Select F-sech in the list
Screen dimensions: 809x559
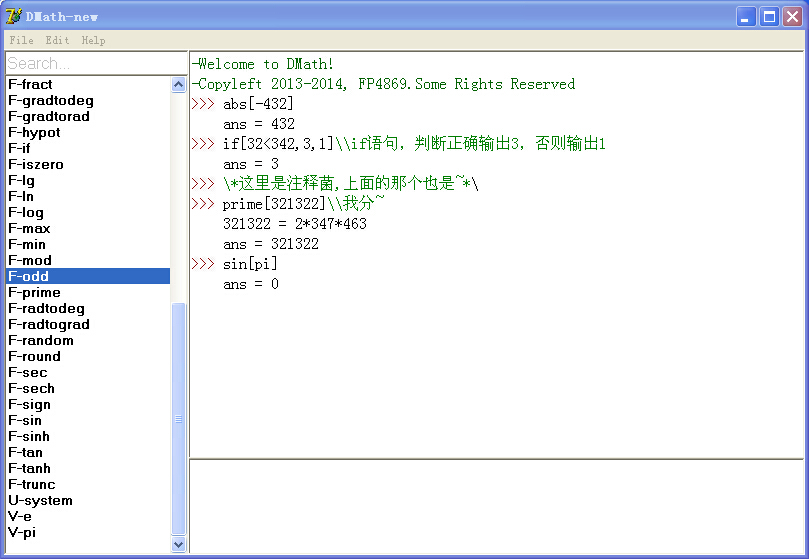[x=88, y=388]
